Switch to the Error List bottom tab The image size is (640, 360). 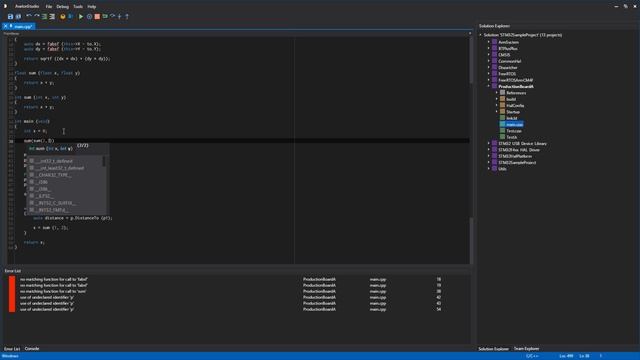[12, 349]
